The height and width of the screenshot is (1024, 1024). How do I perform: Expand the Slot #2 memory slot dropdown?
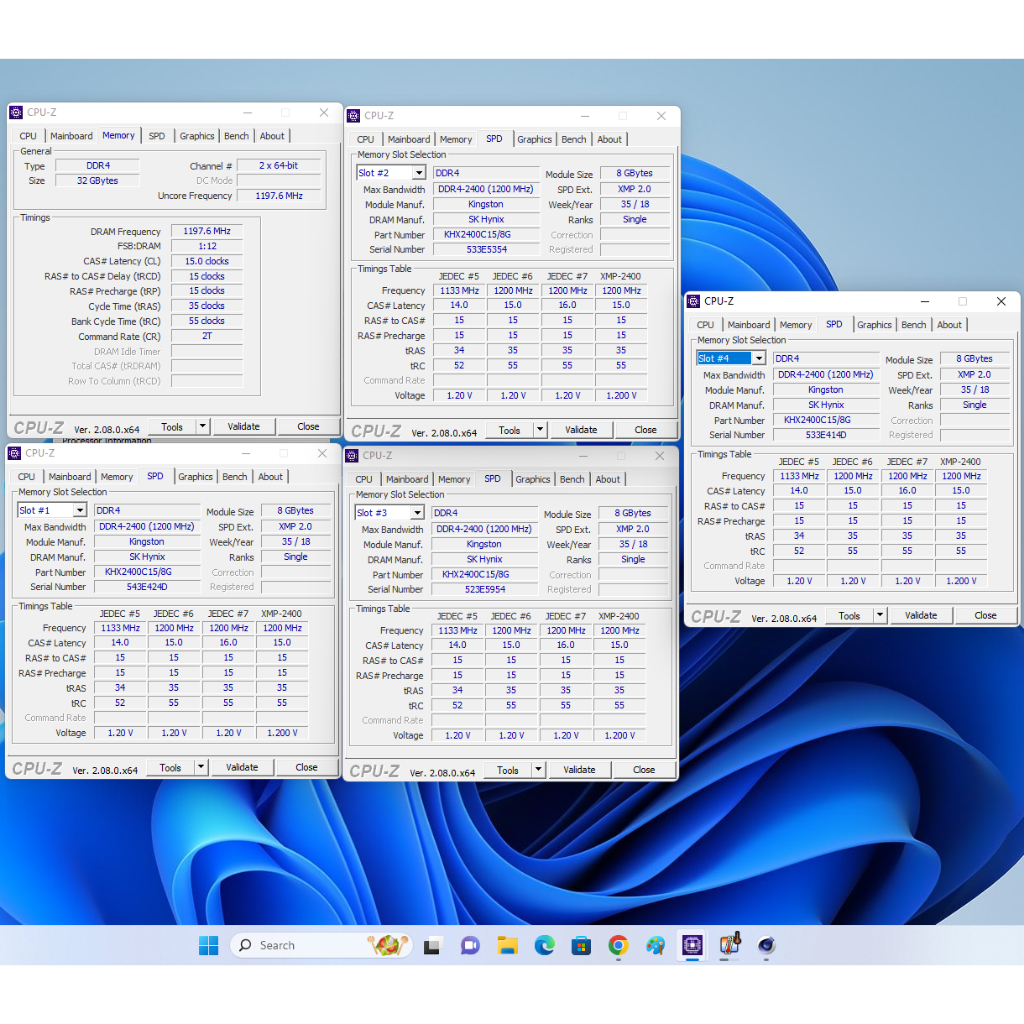click(419, 173)
